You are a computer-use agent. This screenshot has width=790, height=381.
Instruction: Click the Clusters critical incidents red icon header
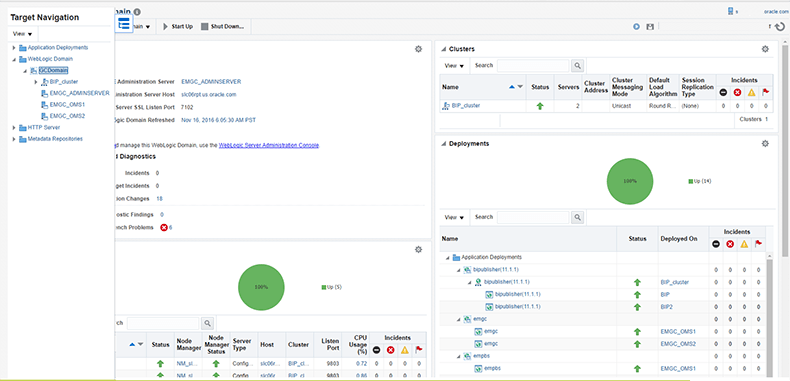click(x=737, y=92)
